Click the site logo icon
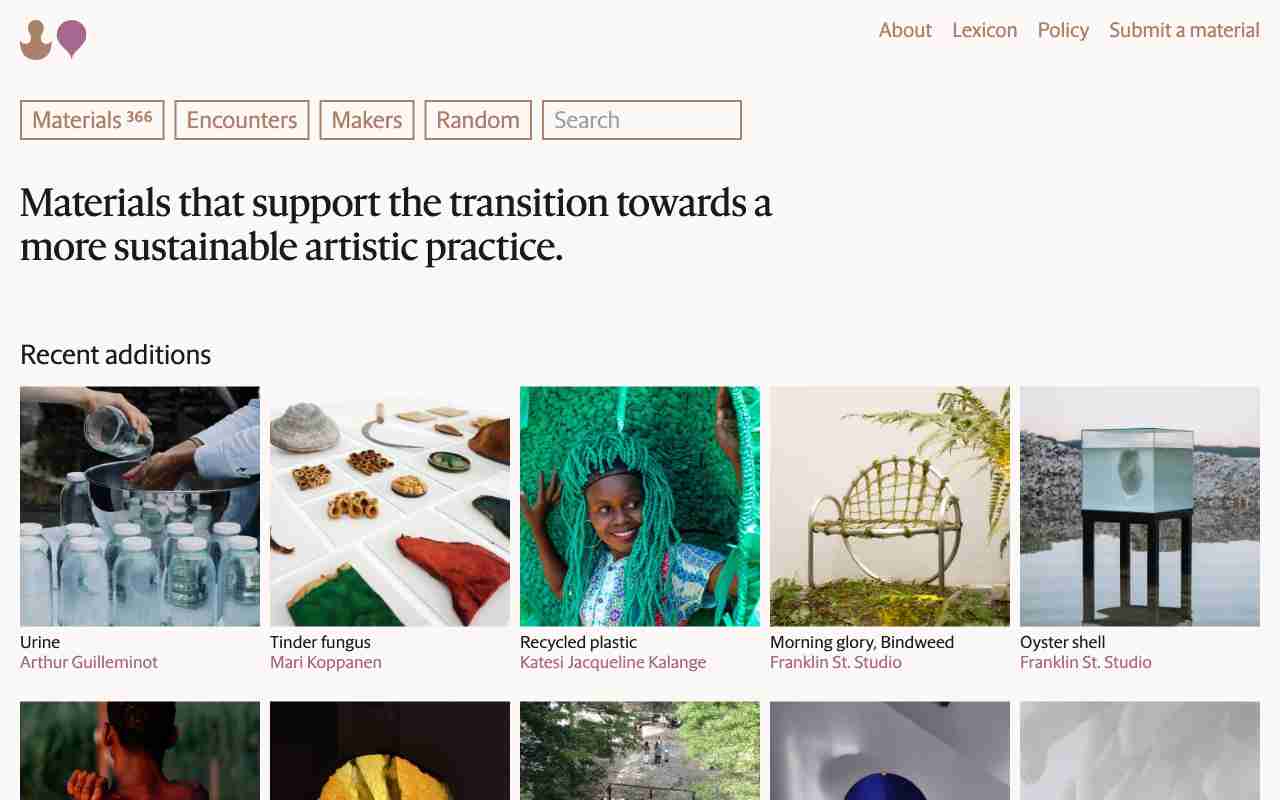Viewport: 1280px width, 800px height. tap(53, 40)
